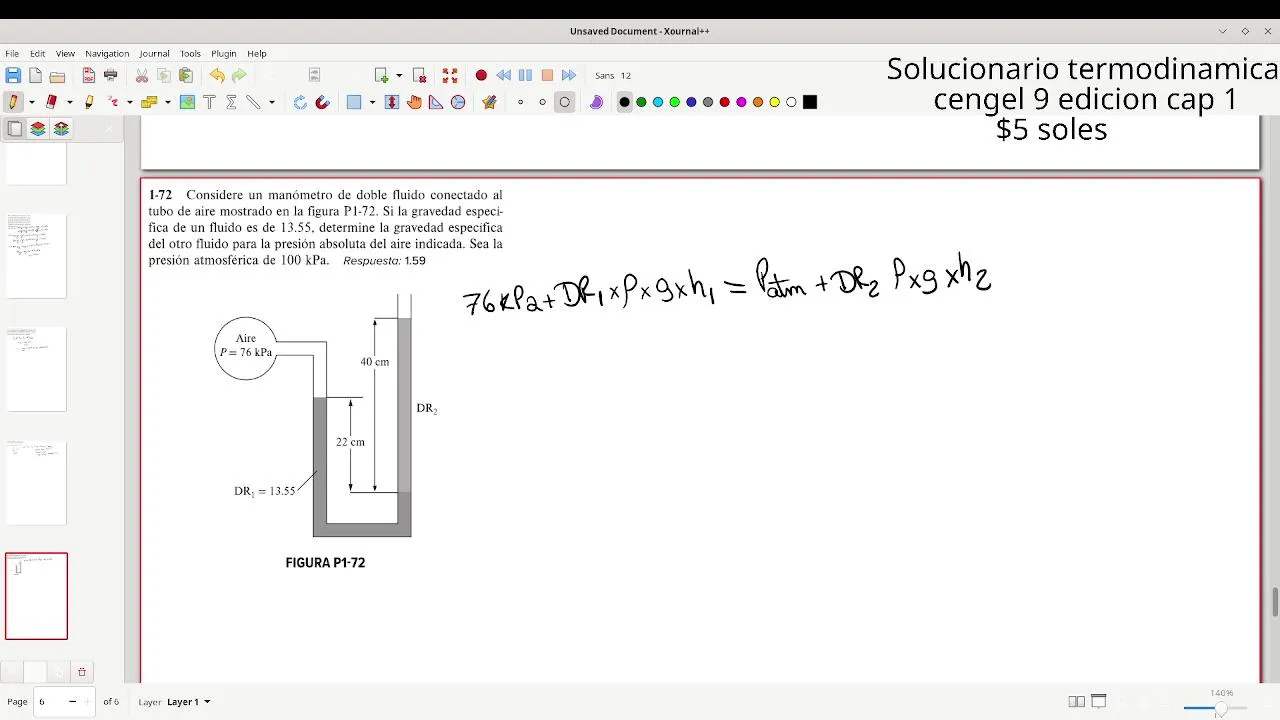1280x720 pixels.
Task: Start audio recording with the red dot
Action: 481,75
